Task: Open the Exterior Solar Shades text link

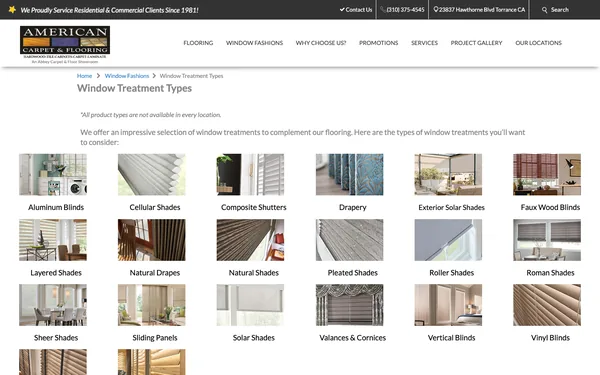Action: (452, 207)
